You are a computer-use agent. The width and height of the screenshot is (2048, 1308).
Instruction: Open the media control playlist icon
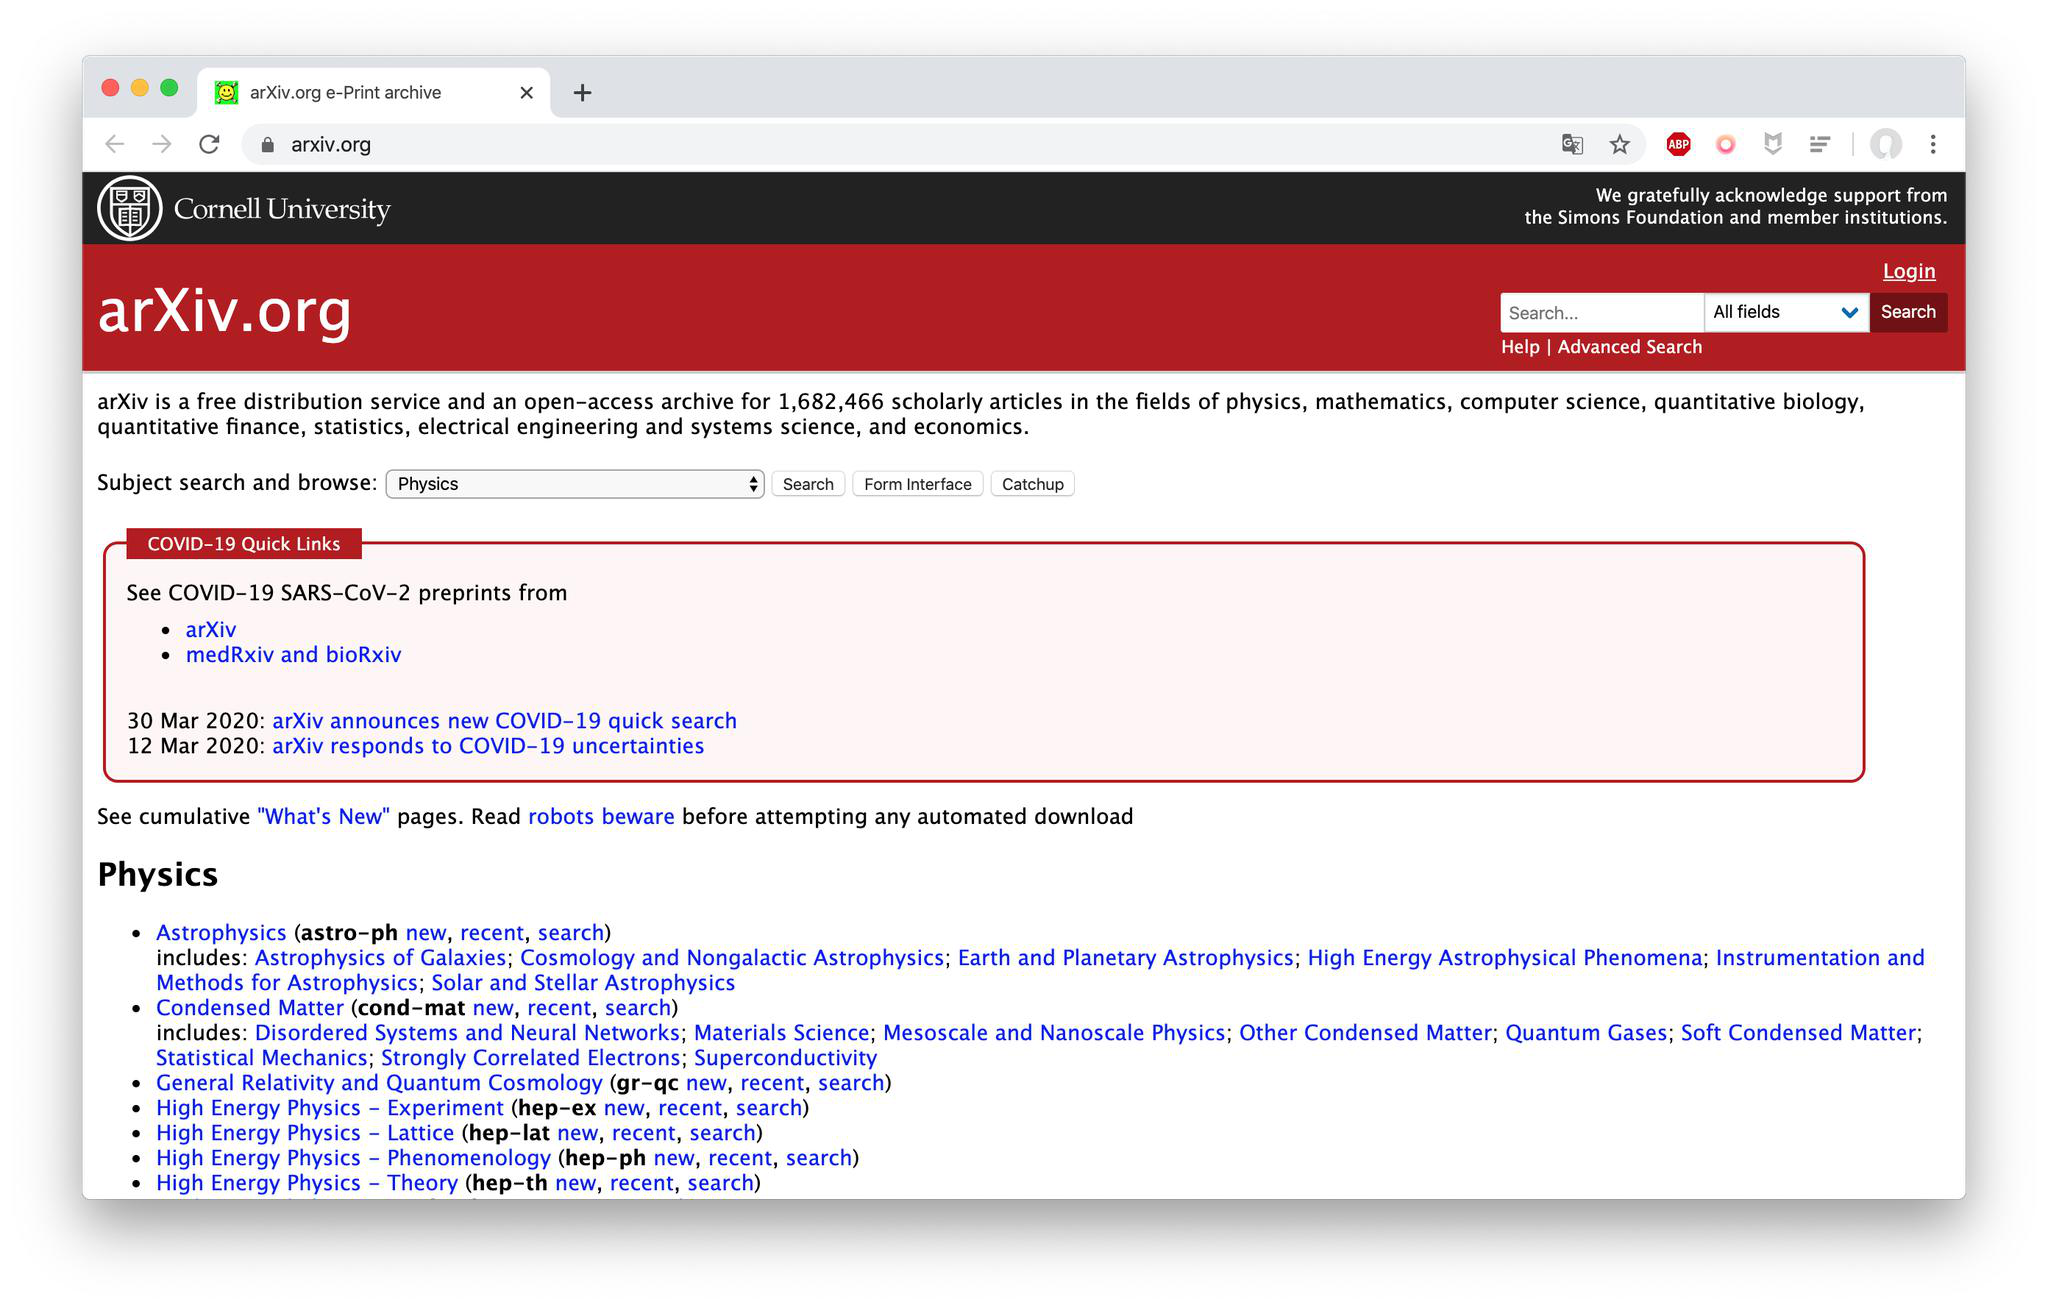click(x=1820, y=144)
